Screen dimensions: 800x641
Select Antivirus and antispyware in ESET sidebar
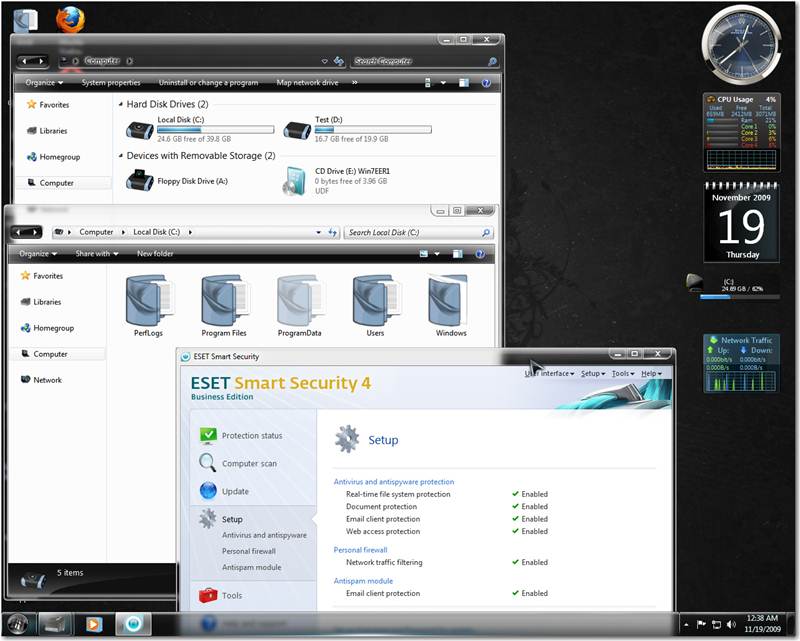(264, 535)
